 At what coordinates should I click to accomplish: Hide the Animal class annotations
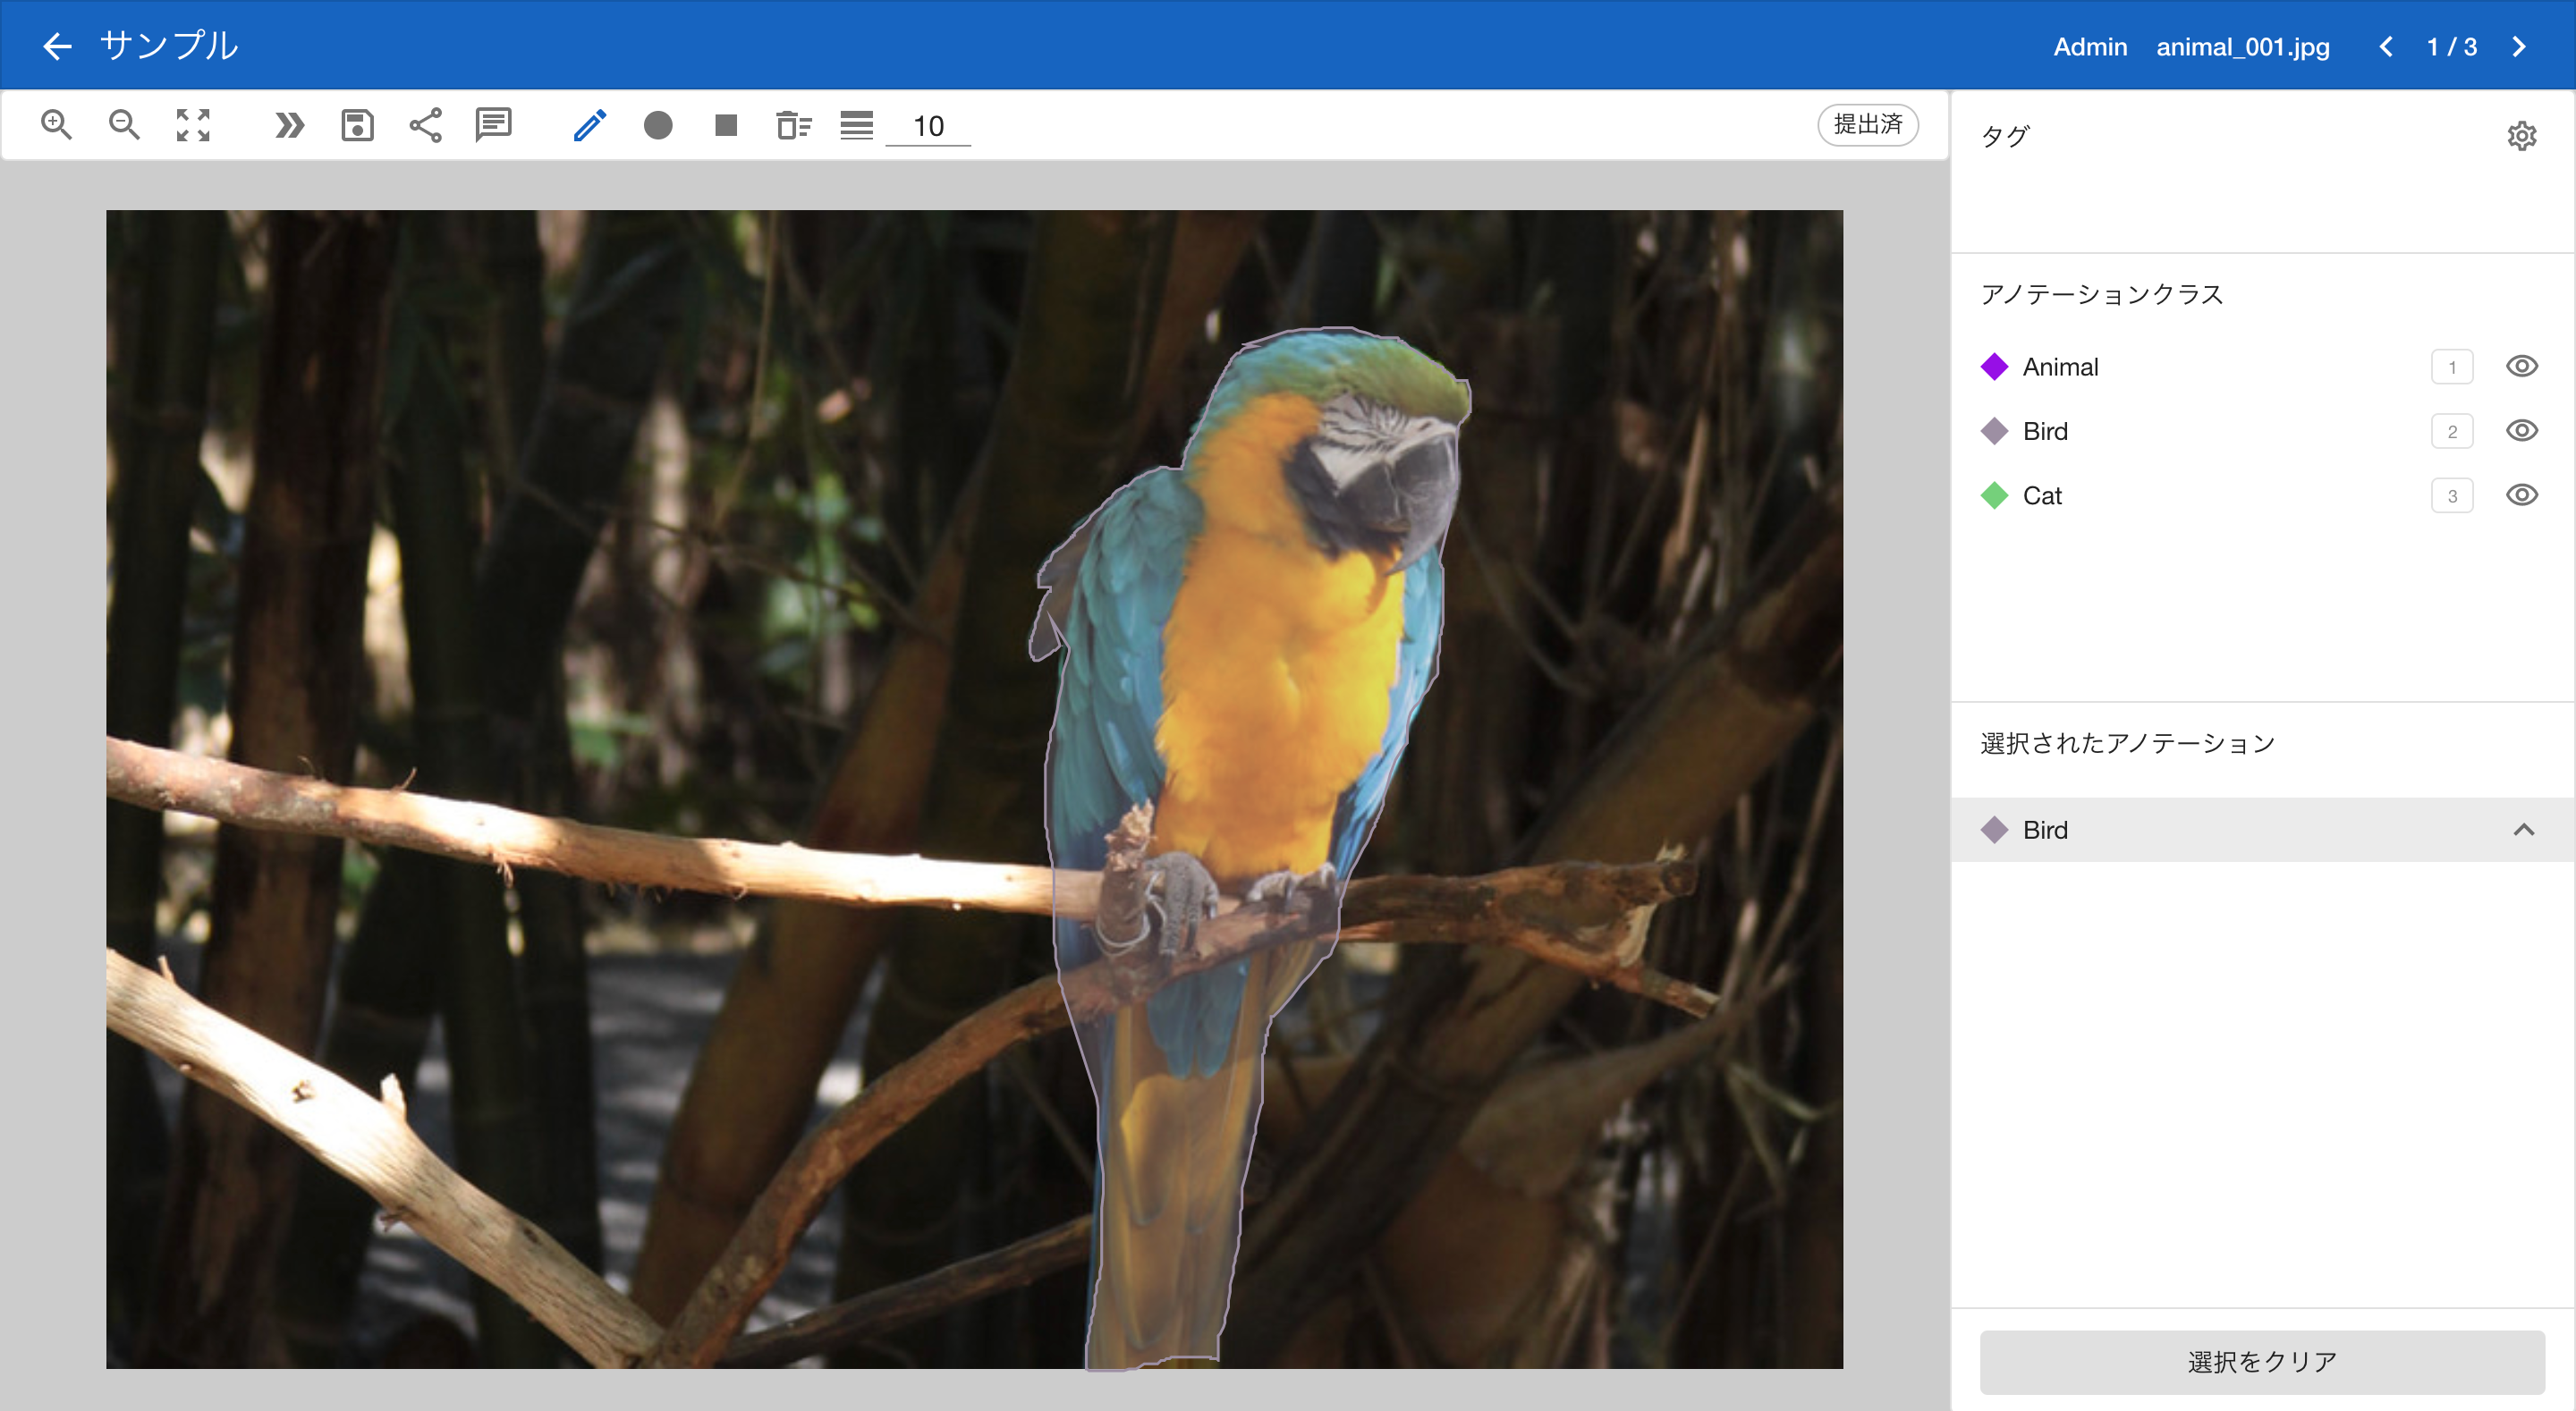(2521, 366)
